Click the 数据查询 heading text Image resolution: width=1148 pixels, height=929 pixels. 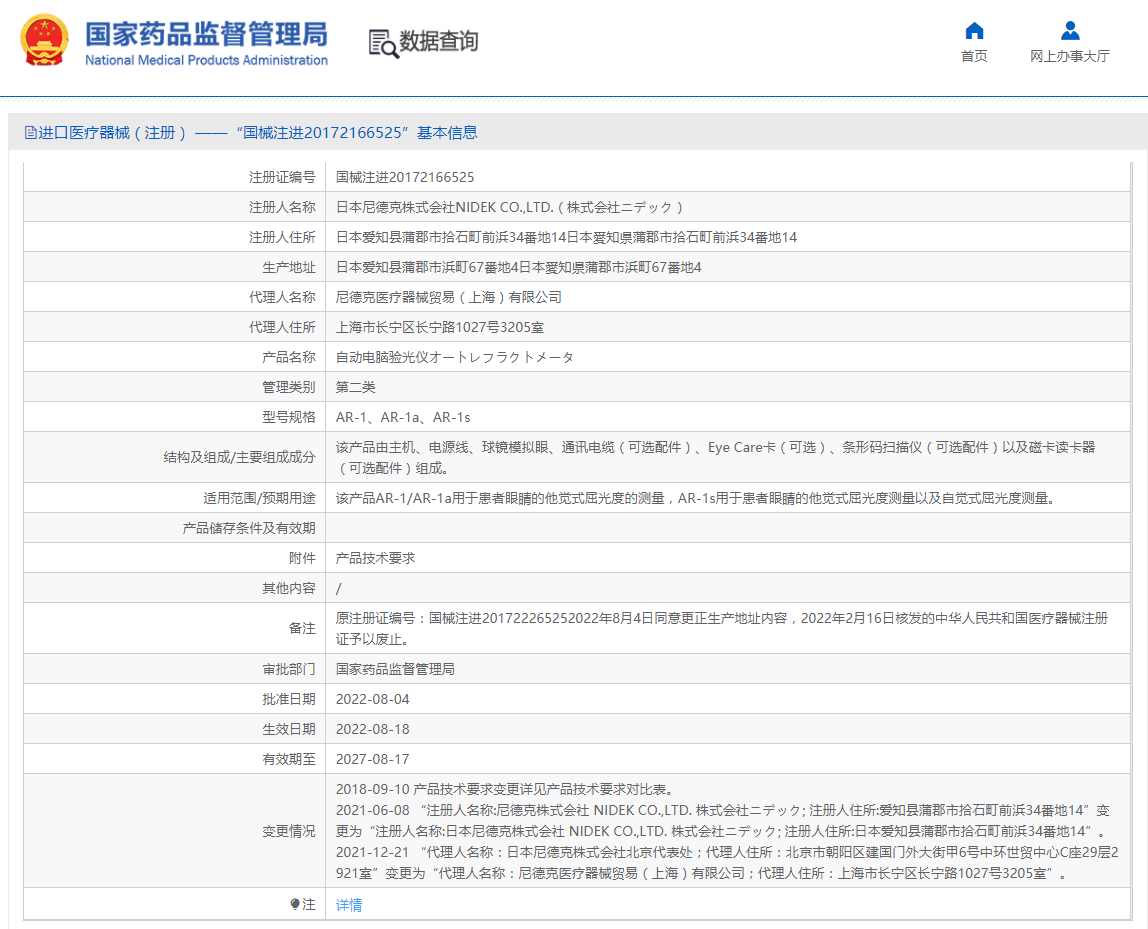[439, 41]
